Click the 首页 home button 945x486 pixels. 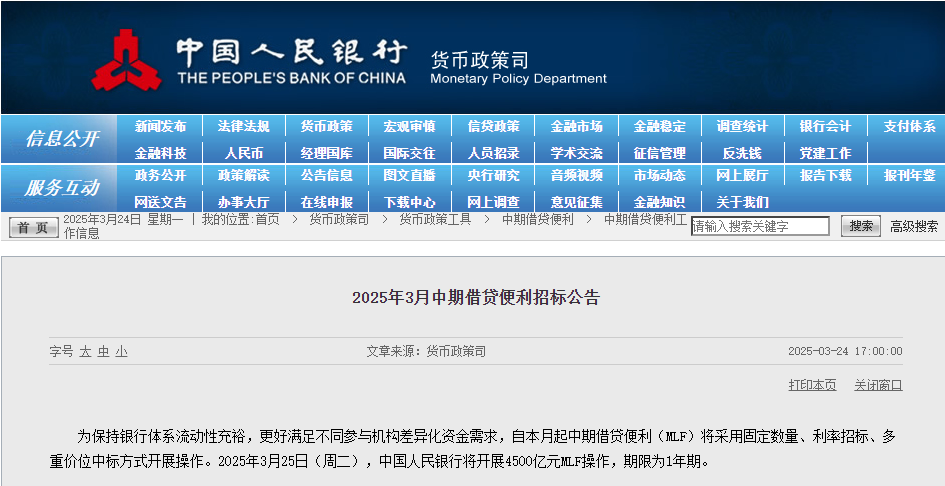pos(34,227)
